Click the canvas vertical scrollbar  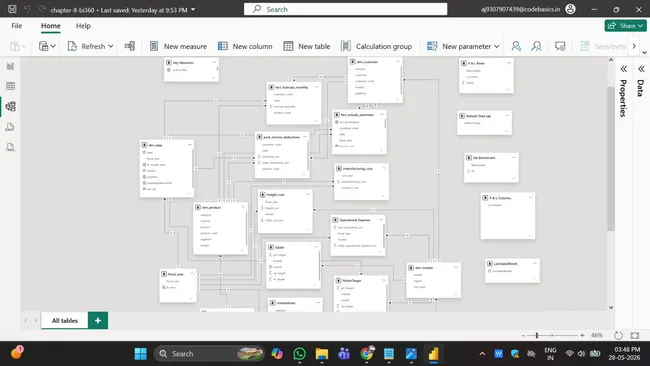coord(611,158)
